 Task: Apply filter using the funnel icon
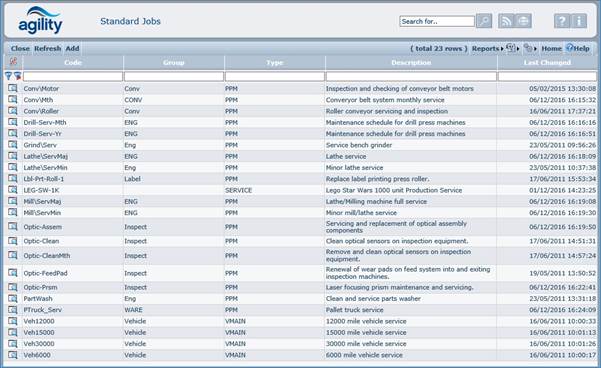click(x=8, y=76)
